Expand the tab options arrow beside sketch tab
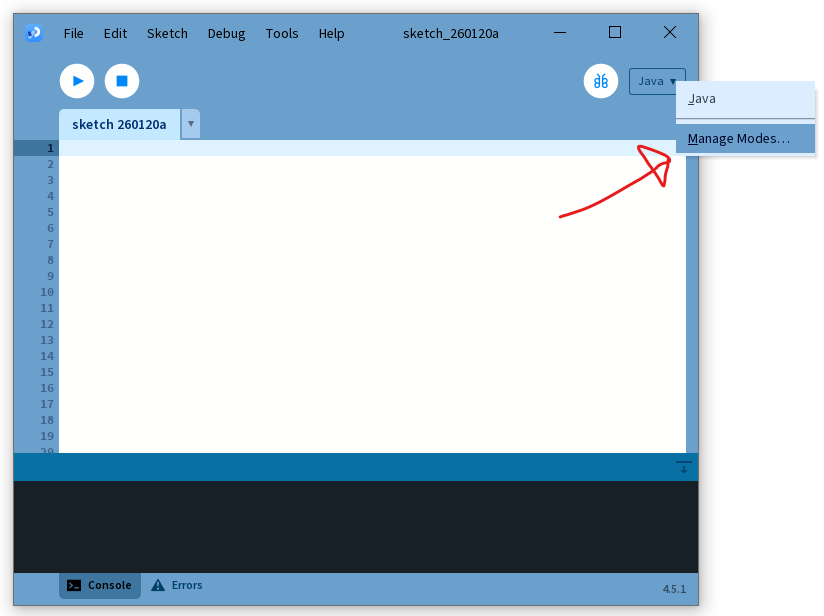824x616 pixels. tap(190, 124)
